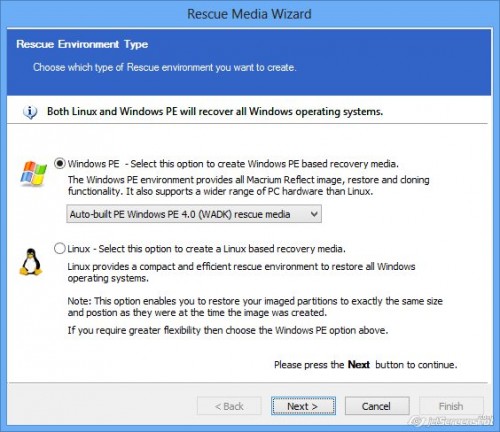
Task: Click the 'Choose which type of Rescue environment' subtitle
Action: tap(165, 68)
